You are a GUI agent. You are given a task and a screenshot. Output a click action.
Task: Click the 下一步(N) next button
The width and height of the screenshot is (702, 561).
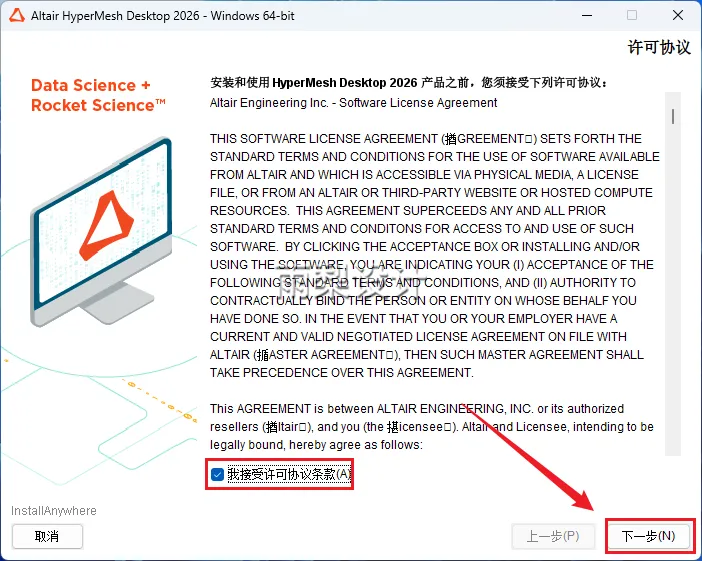(648, 536)
